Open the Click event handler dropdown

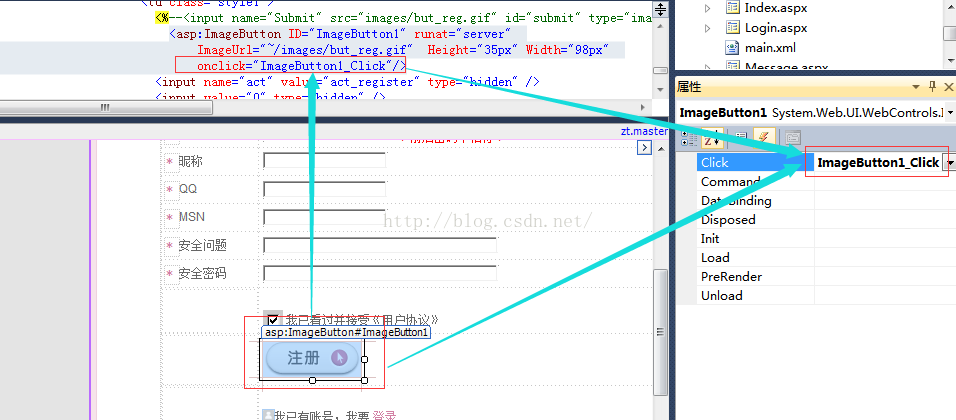(x=949, y=163)
